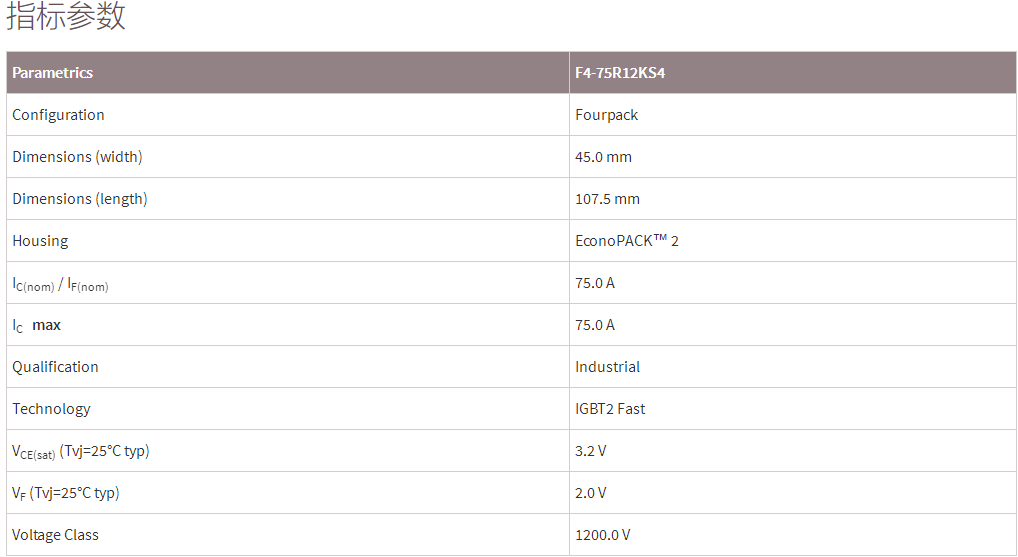Select the EconoPACK 2 value

[627, 241]
